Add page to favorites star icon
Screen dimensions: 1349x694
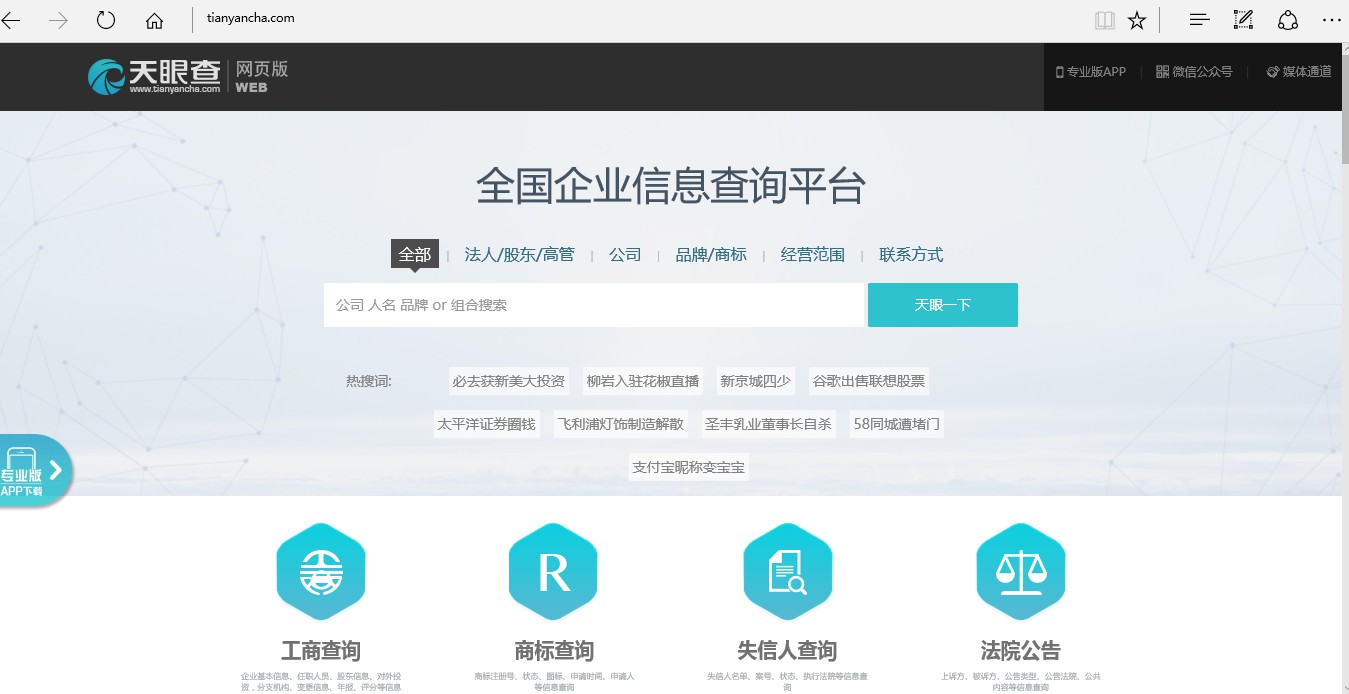coord(1137,20)
